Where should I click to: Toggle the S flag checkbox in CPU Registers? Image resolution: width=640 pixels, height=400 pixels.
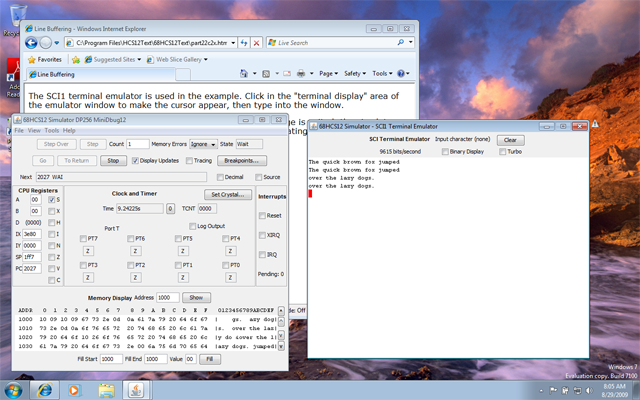click(x=51, y=200)
